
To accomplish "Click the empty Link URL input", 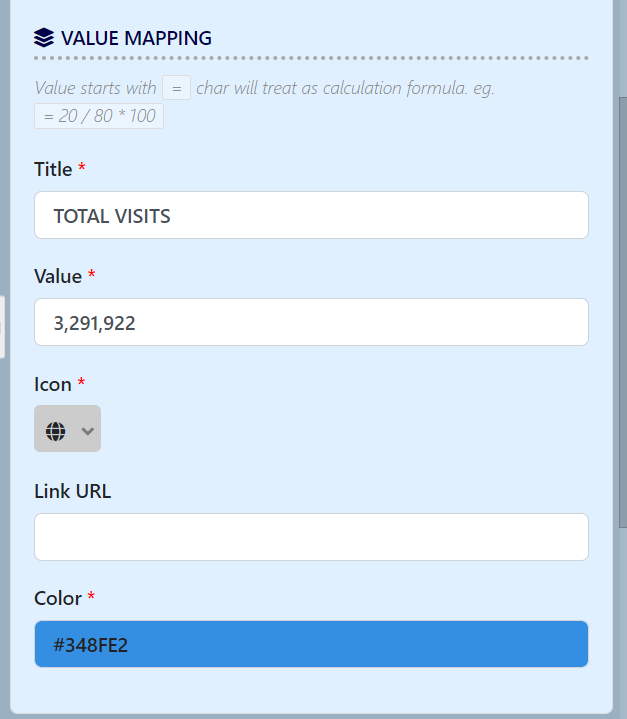I will 311,537.
